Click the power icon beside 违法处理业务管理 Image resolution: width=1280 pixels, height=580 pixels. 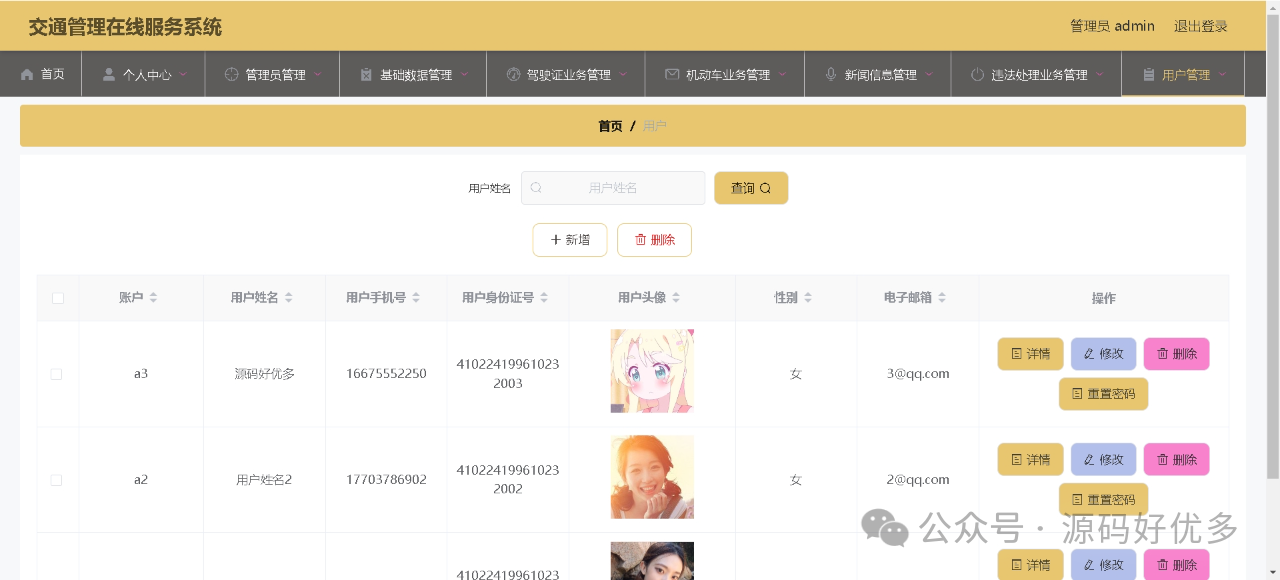click(977, 74)
